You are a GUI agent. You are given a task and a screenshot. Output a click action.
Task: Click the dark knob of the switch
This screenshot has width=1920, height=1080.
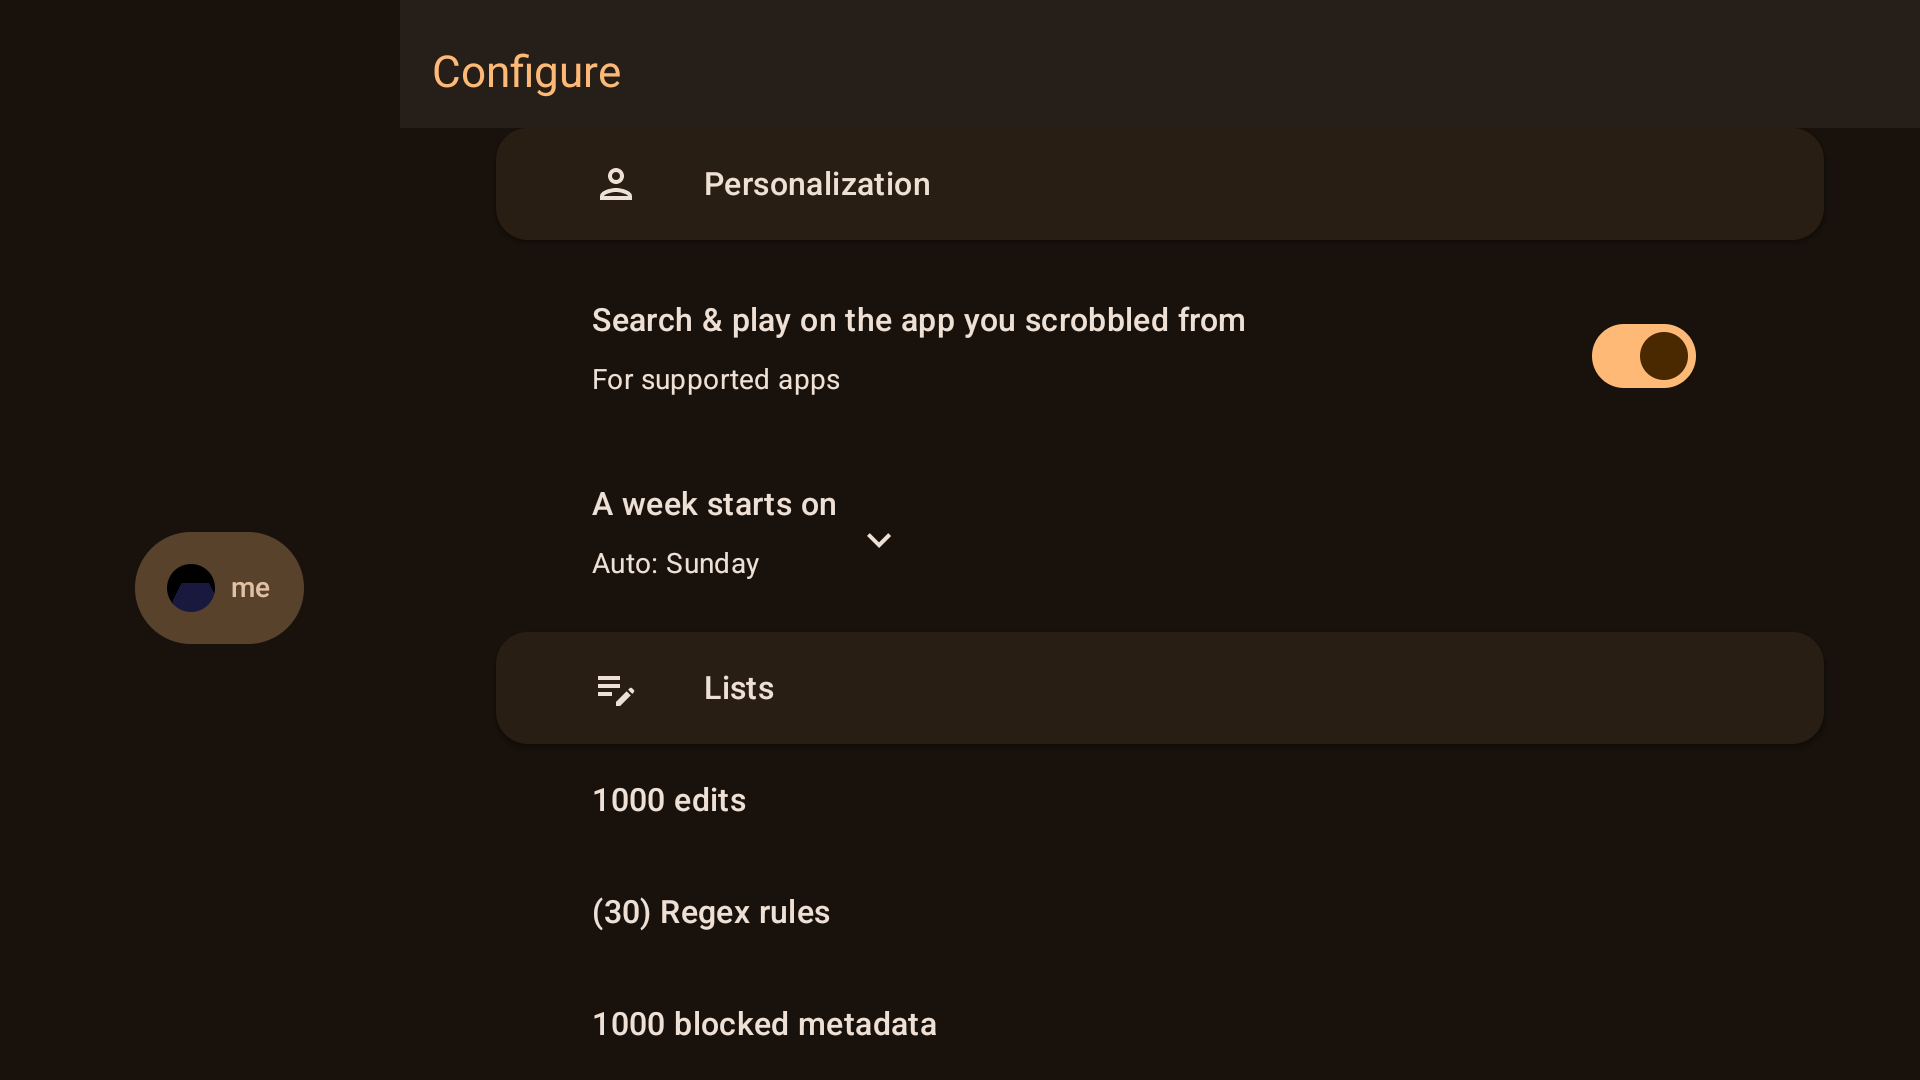point(1664,356)
